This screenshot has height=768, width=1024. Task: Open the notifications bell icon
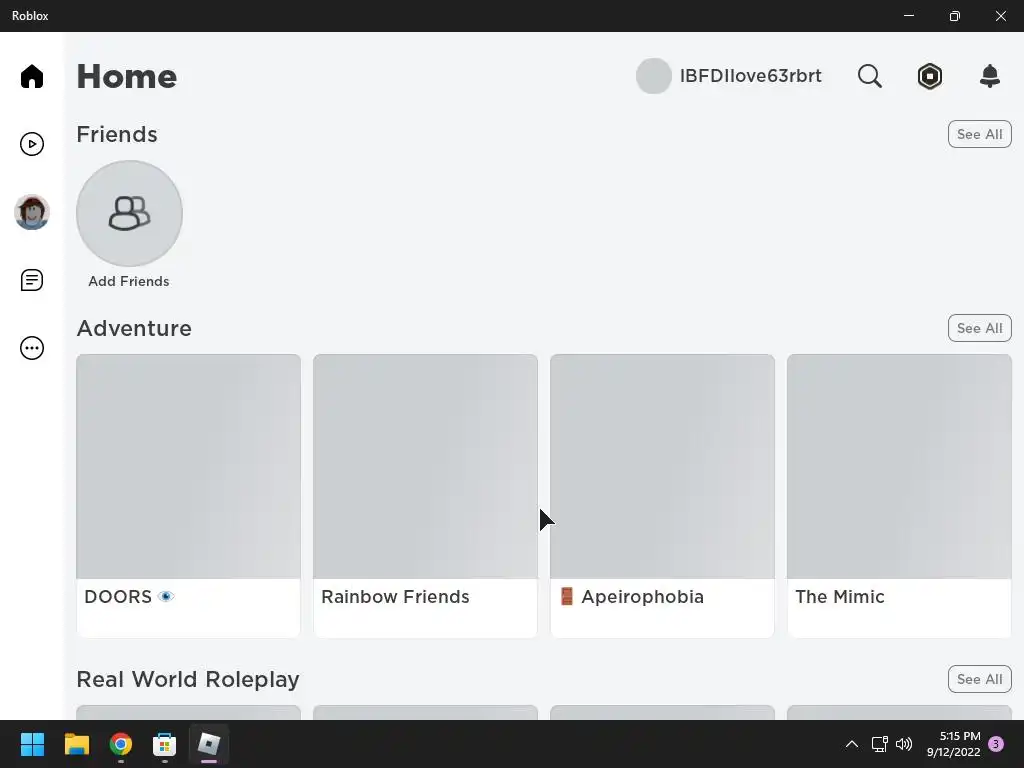tap(989, 76)
